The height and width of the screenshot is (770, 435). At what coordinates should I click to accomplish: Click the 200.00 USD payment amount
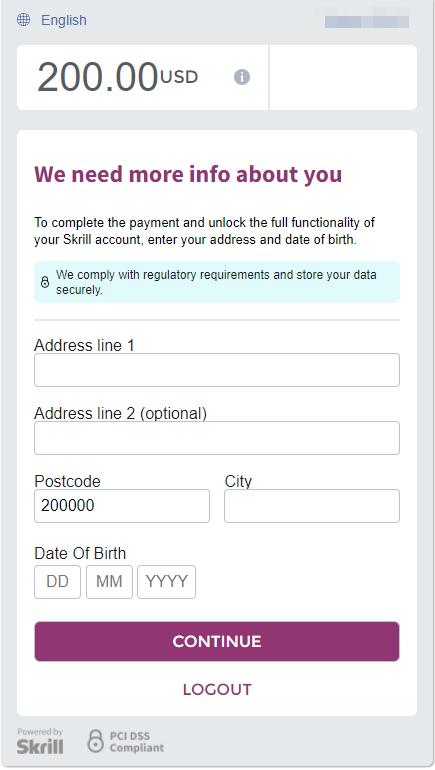click(x=118, y=77)
